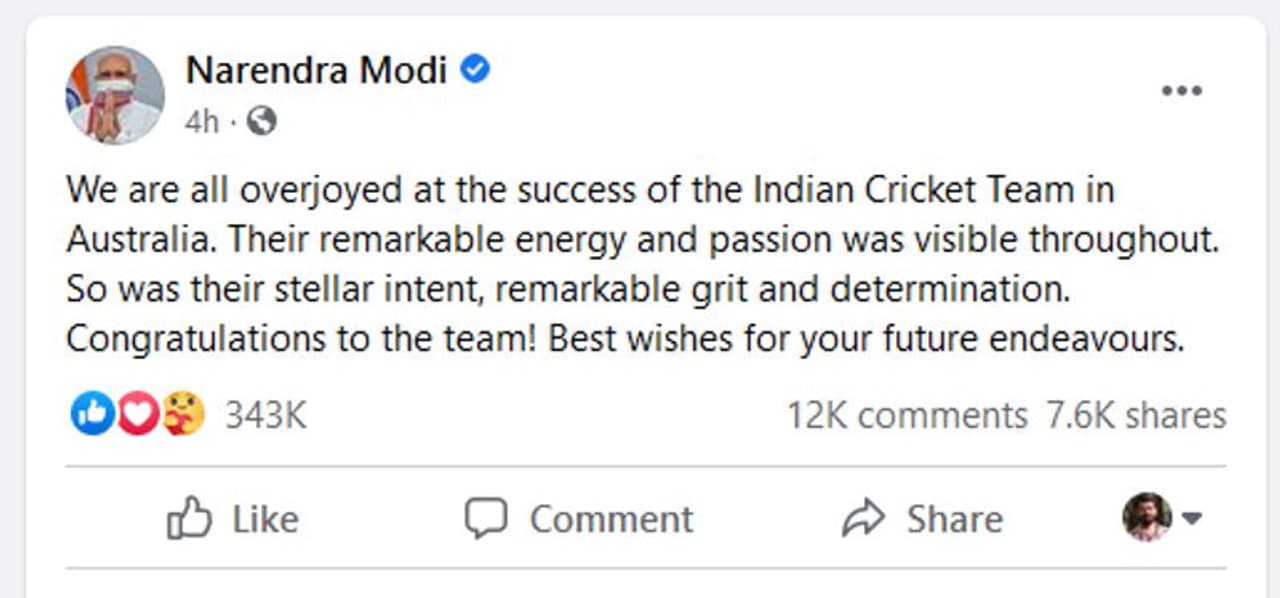Click the Share text label
The height and width of the screenshot is (598, 1280).
pyautogui.click(x=954, y=519)
